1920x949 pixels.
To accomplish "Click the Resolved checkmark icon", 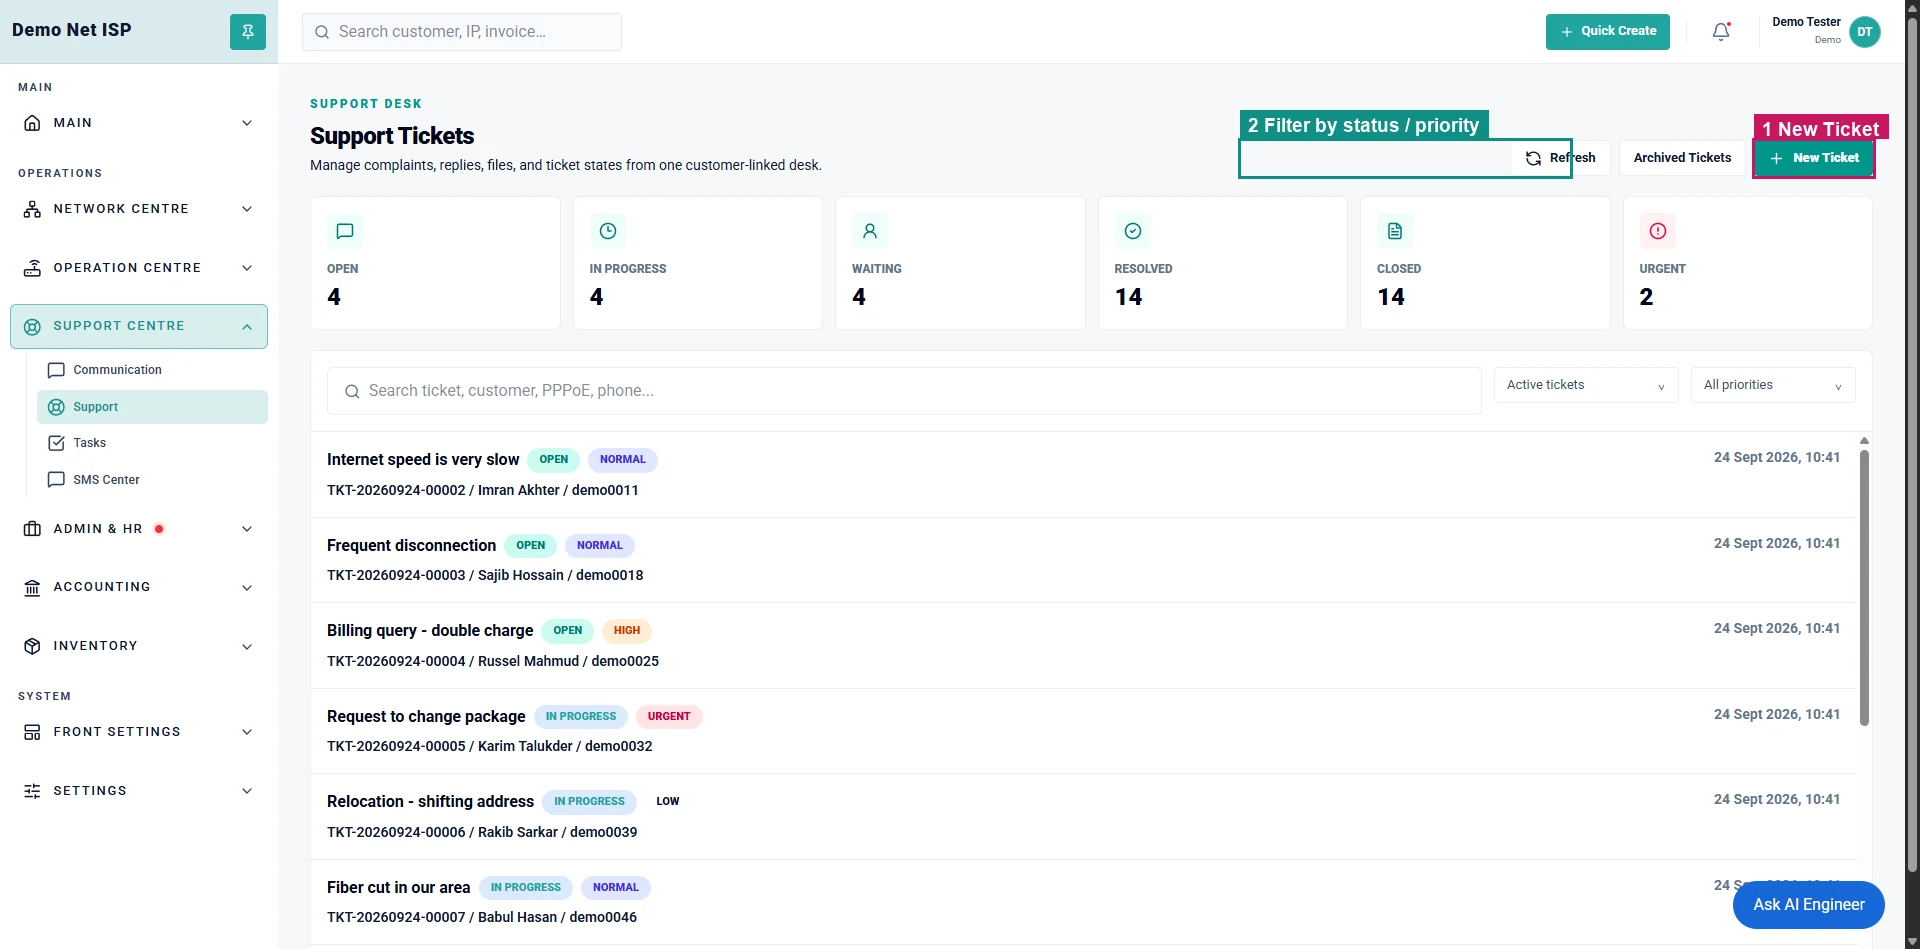I will [1133, 231].
